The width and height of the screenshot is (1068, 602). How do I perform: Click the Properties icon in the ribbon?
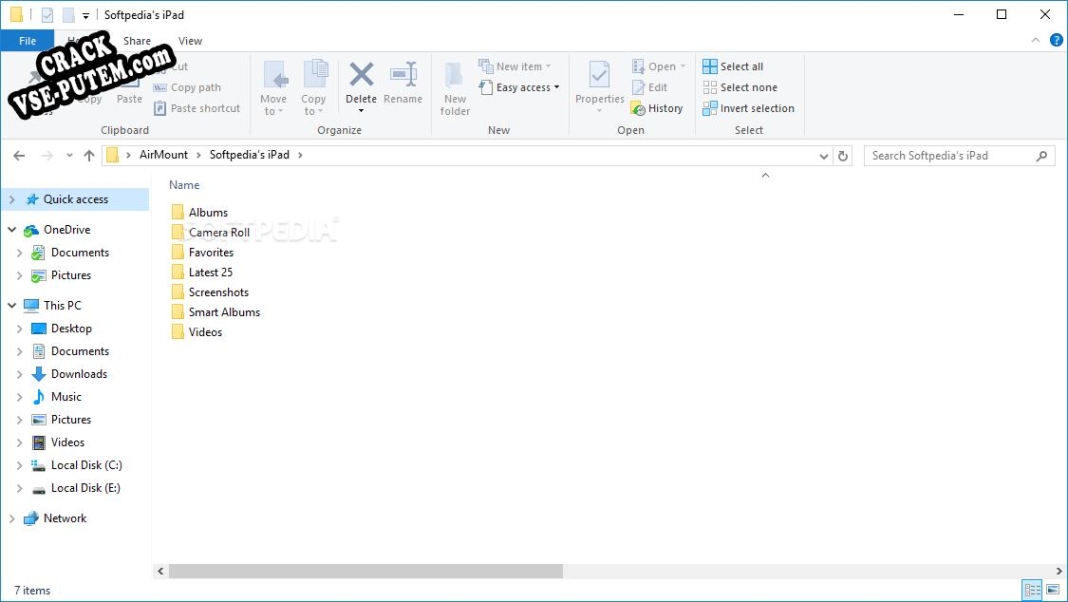599,76
